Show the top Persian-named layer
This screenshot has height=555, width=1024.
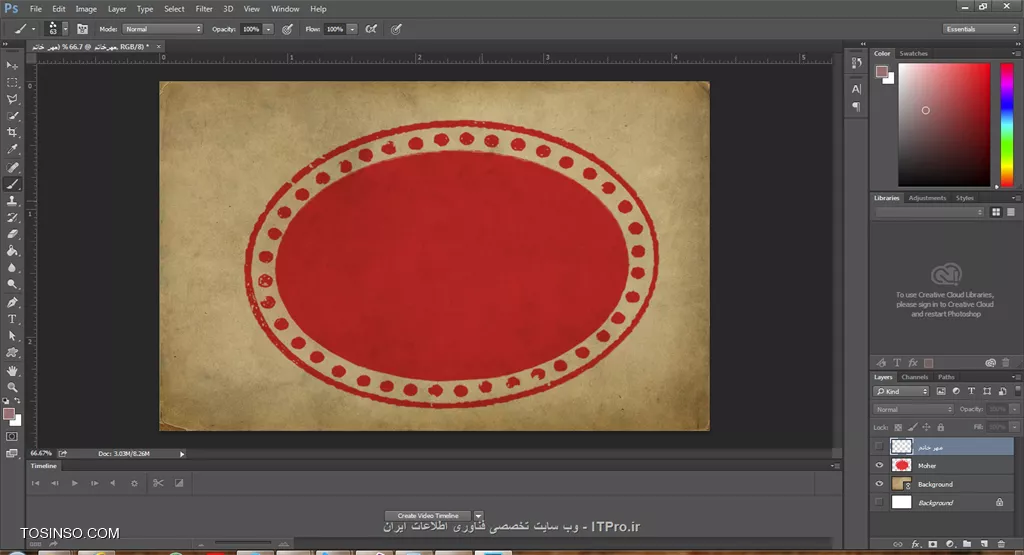[x=879, y=447]
